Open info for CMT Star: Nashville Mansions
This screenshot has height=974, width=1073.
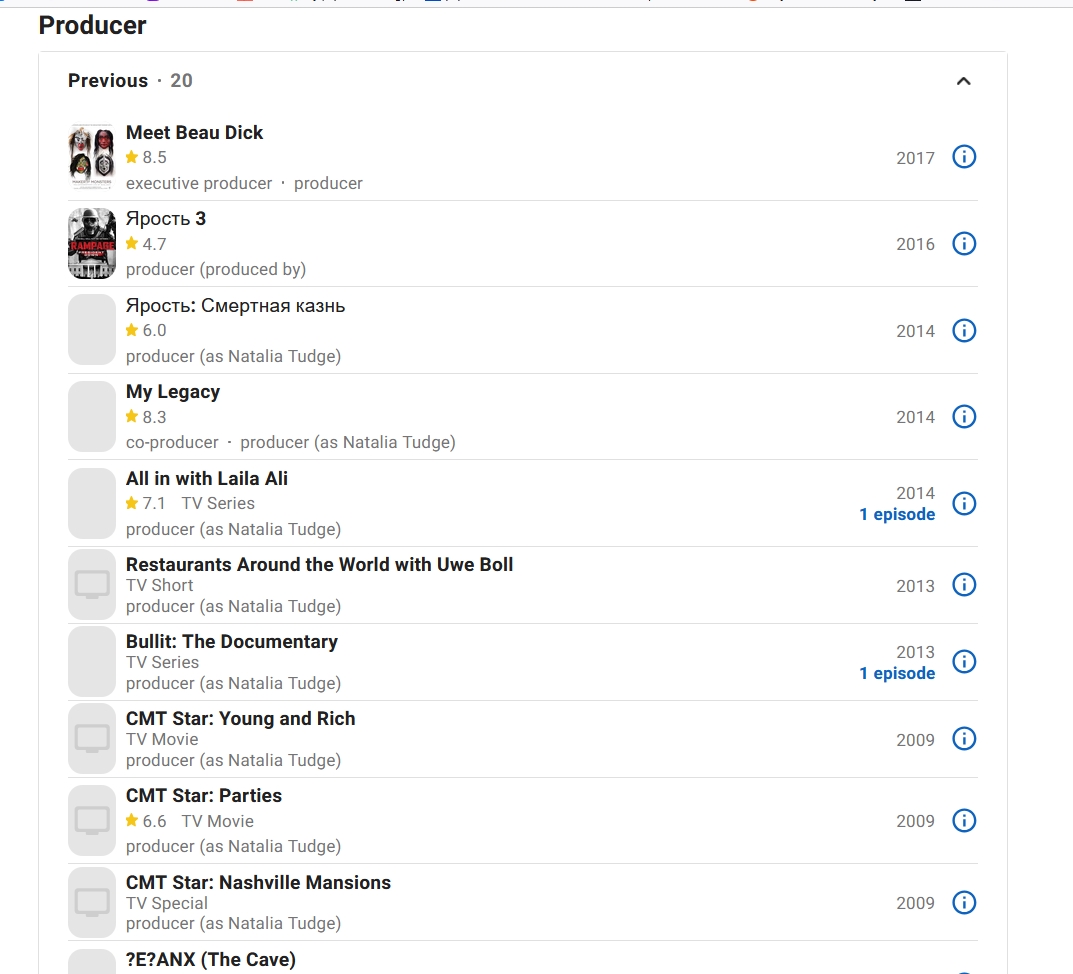coord(964,903)
